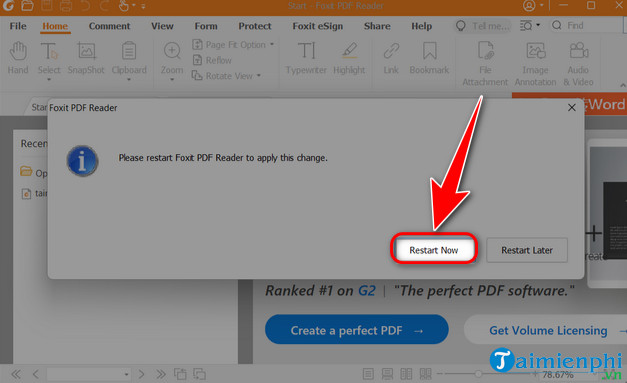Open File Attachment tool

click(485, 64)
